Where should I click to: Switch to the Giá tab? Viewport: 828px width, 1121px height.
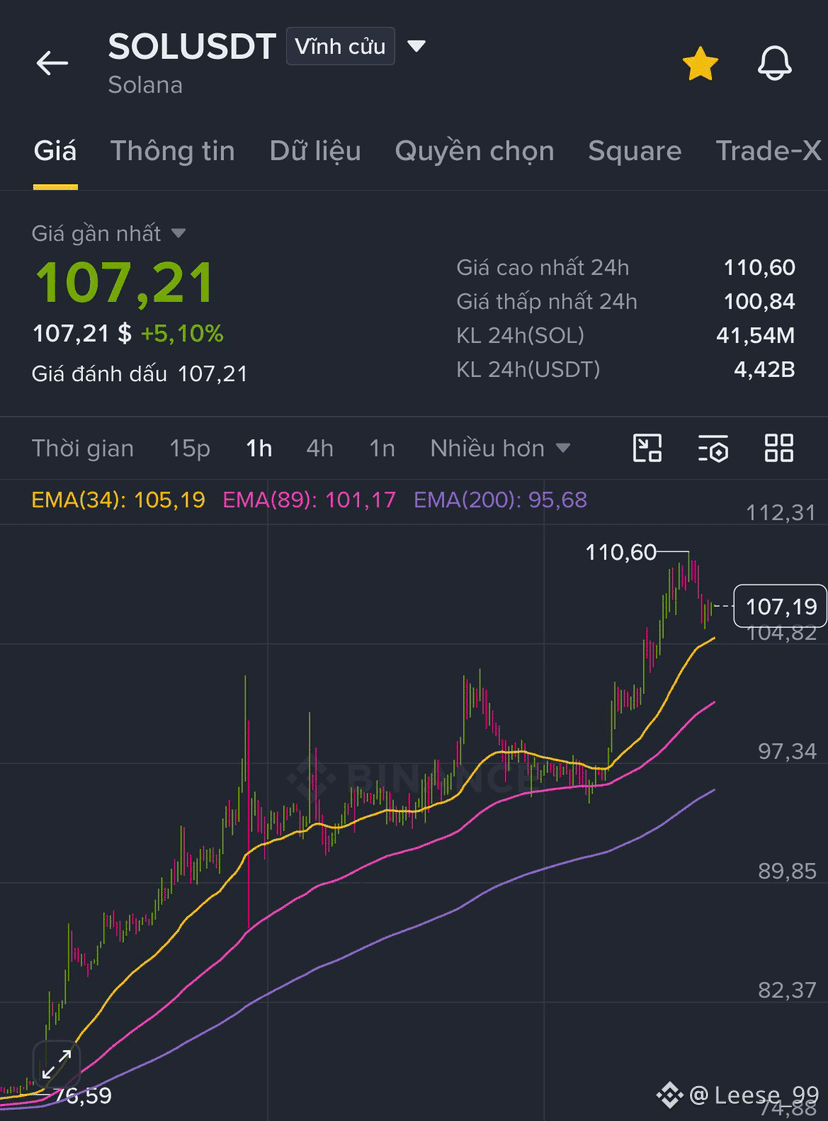coord(55,151)
